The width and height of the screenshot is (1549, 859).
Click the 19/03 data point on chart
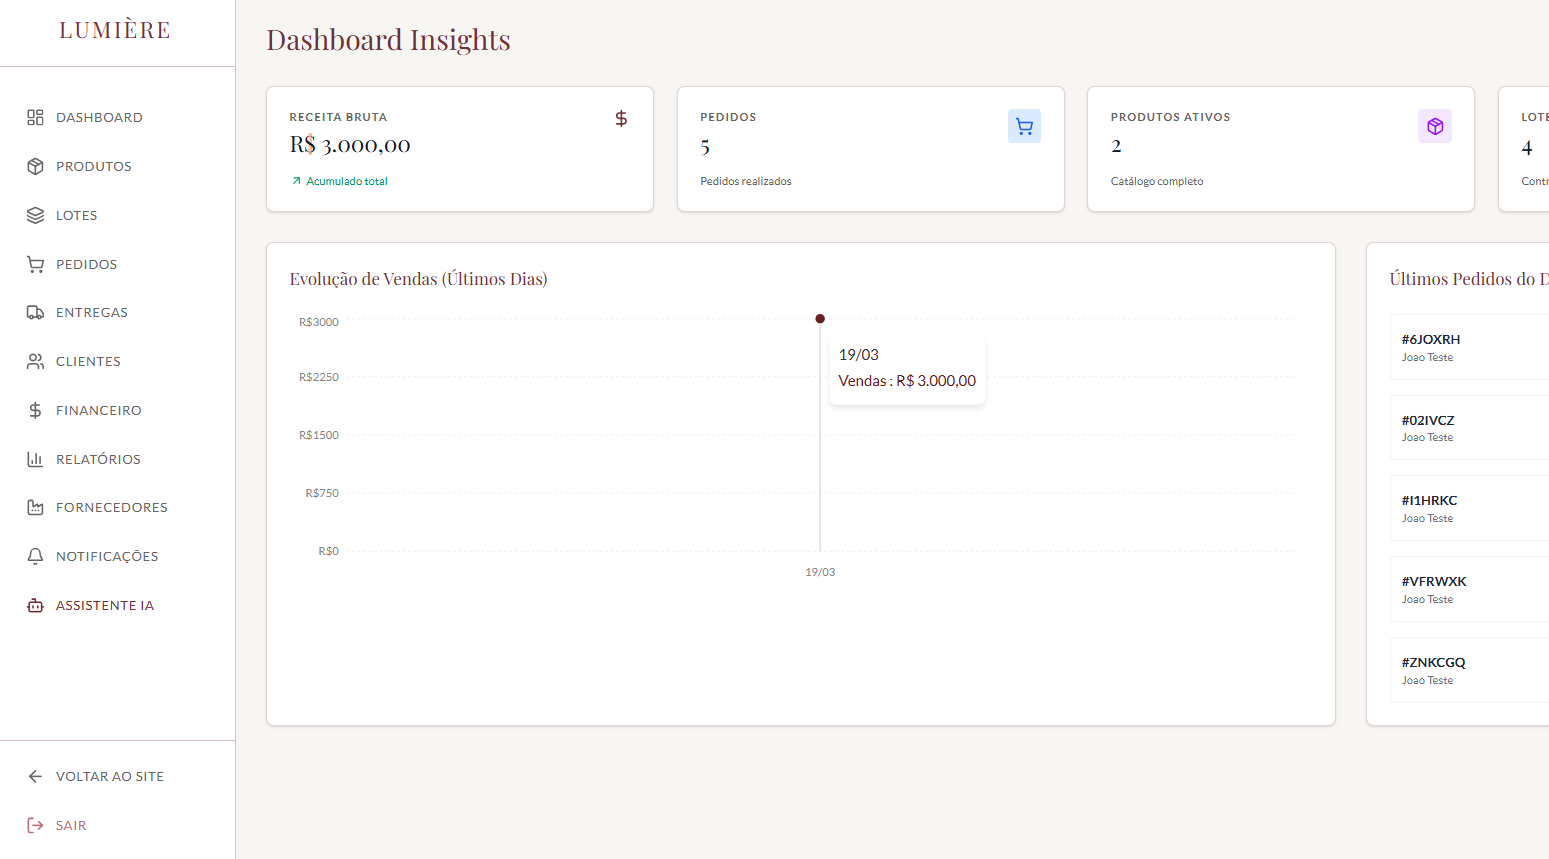click(x=820, y=319)
